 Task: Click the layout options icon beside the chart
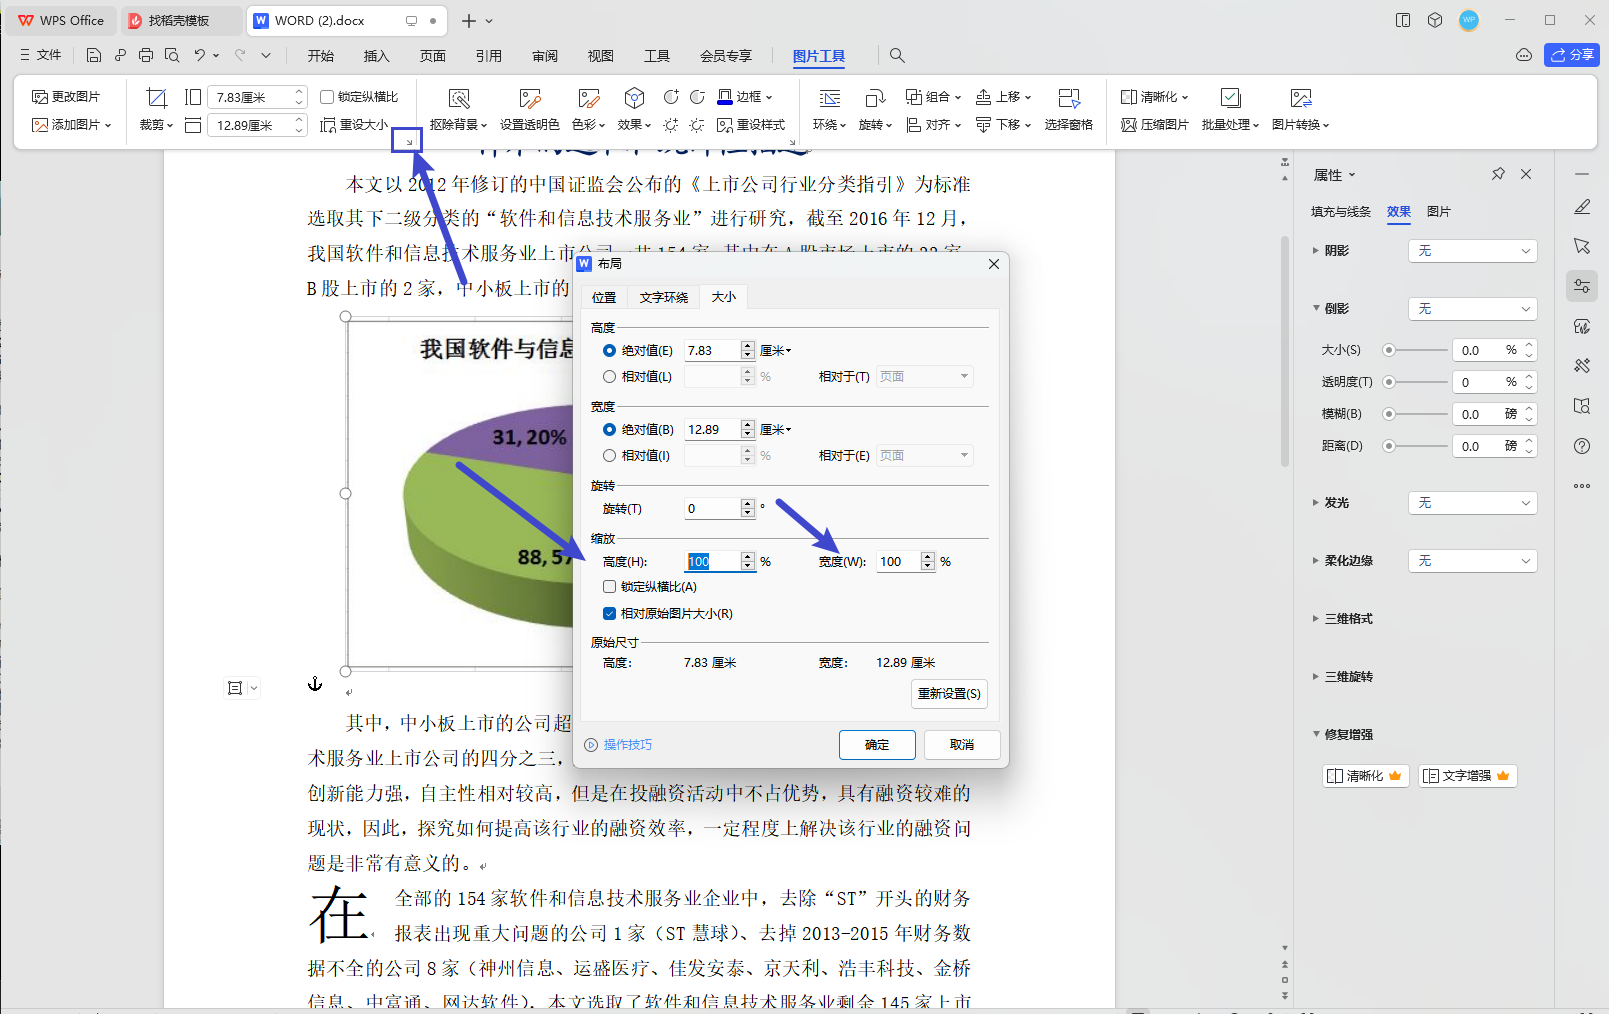pyautogui.click(x=235, y=688)
